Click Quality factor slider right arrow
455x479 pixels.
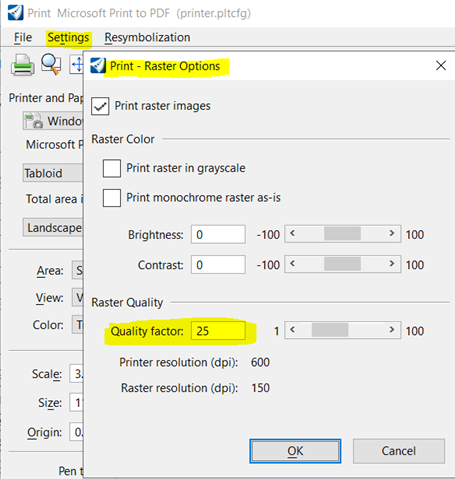pos(392,330)
